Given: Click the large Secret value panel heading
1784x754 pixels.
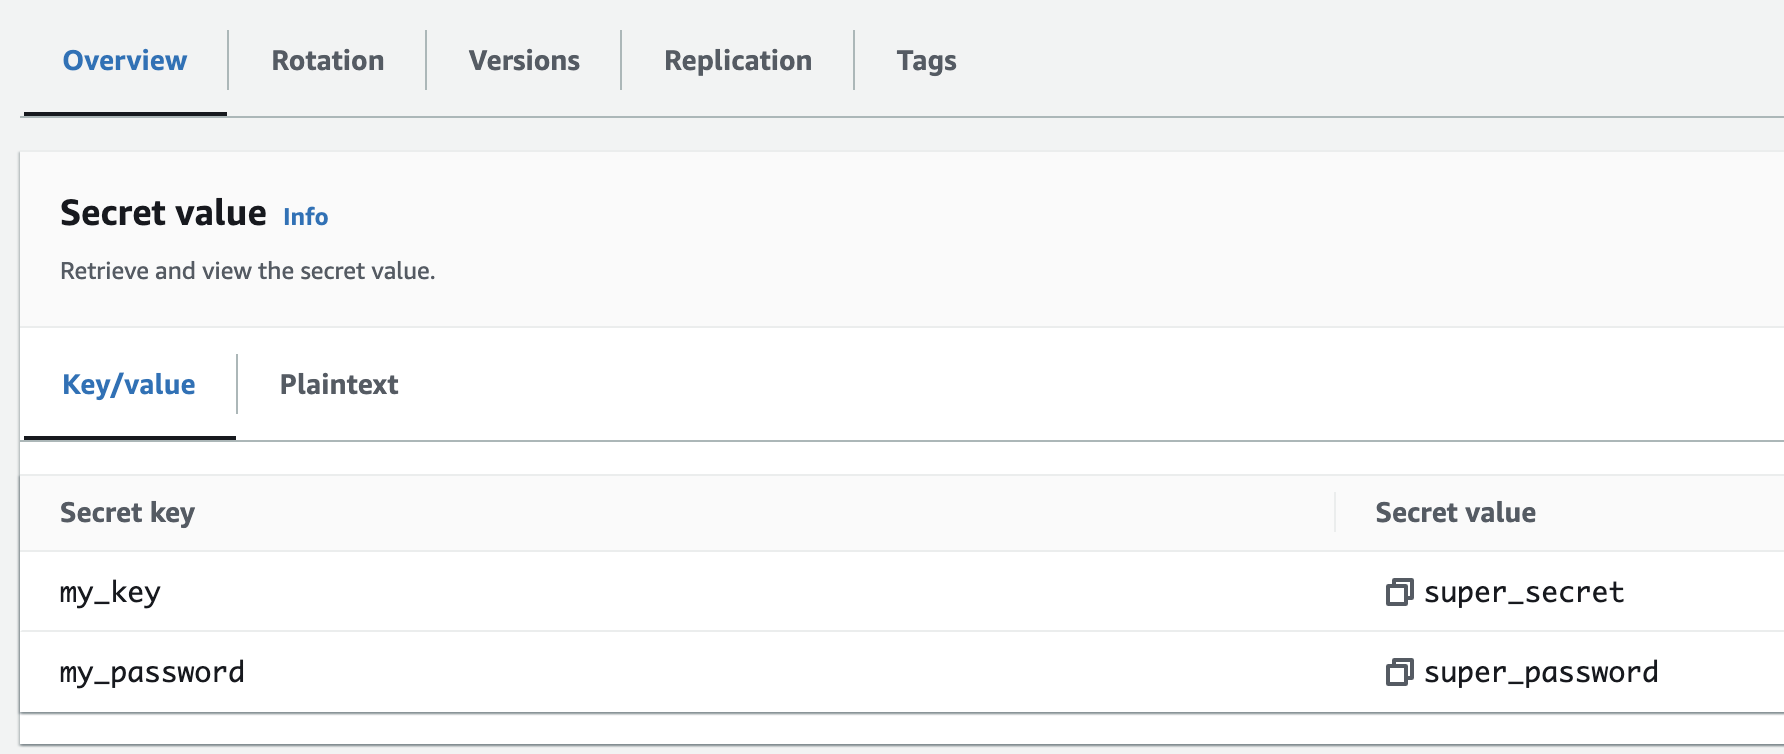Looking at the screenshot, I should (x=163, y=213).
